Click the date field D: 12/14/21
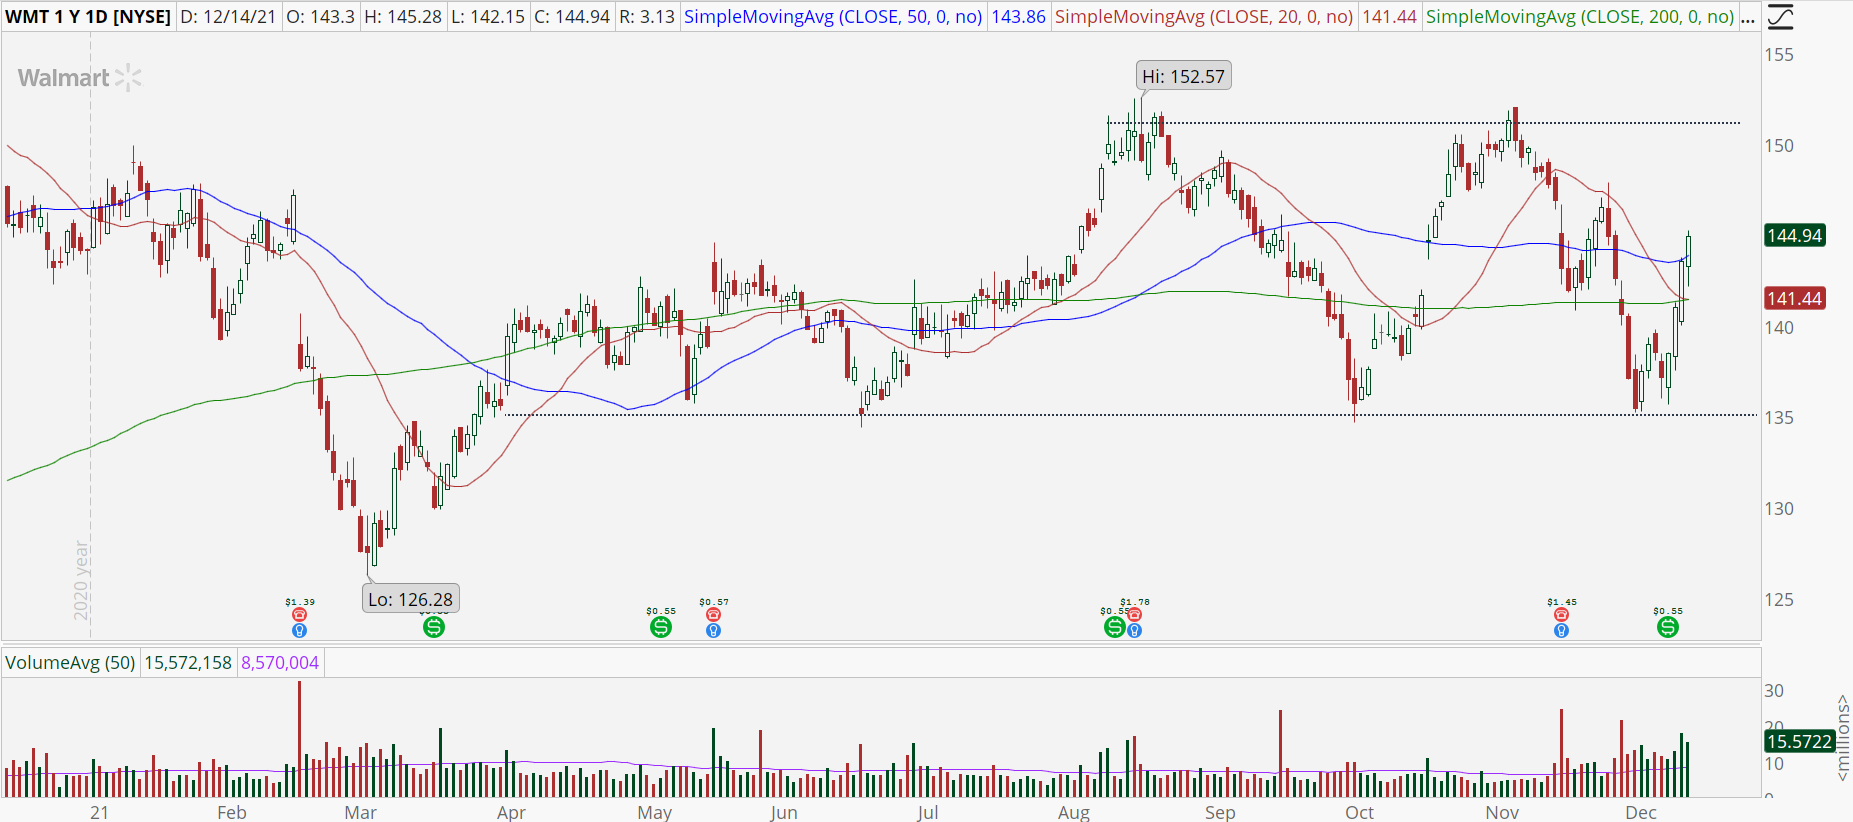 point(228,17)
